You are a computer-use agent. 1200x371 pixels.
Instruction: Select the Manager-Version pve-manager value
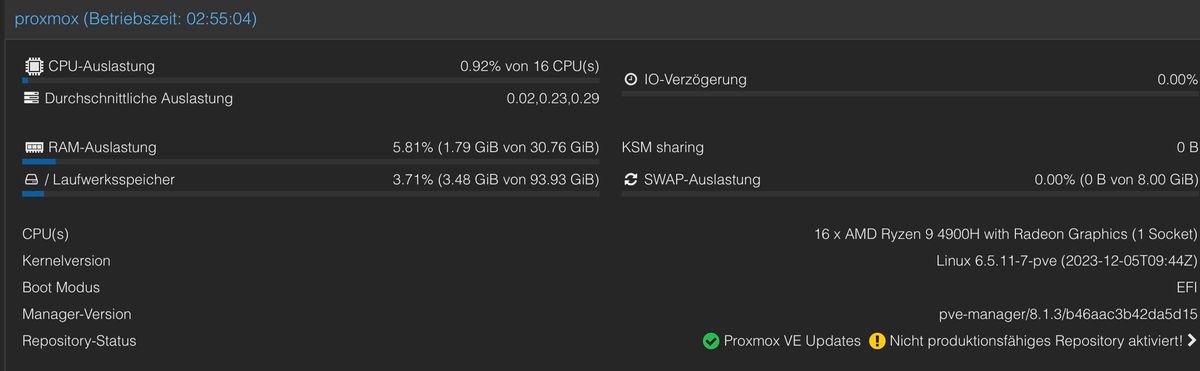tap(1068, 314)
